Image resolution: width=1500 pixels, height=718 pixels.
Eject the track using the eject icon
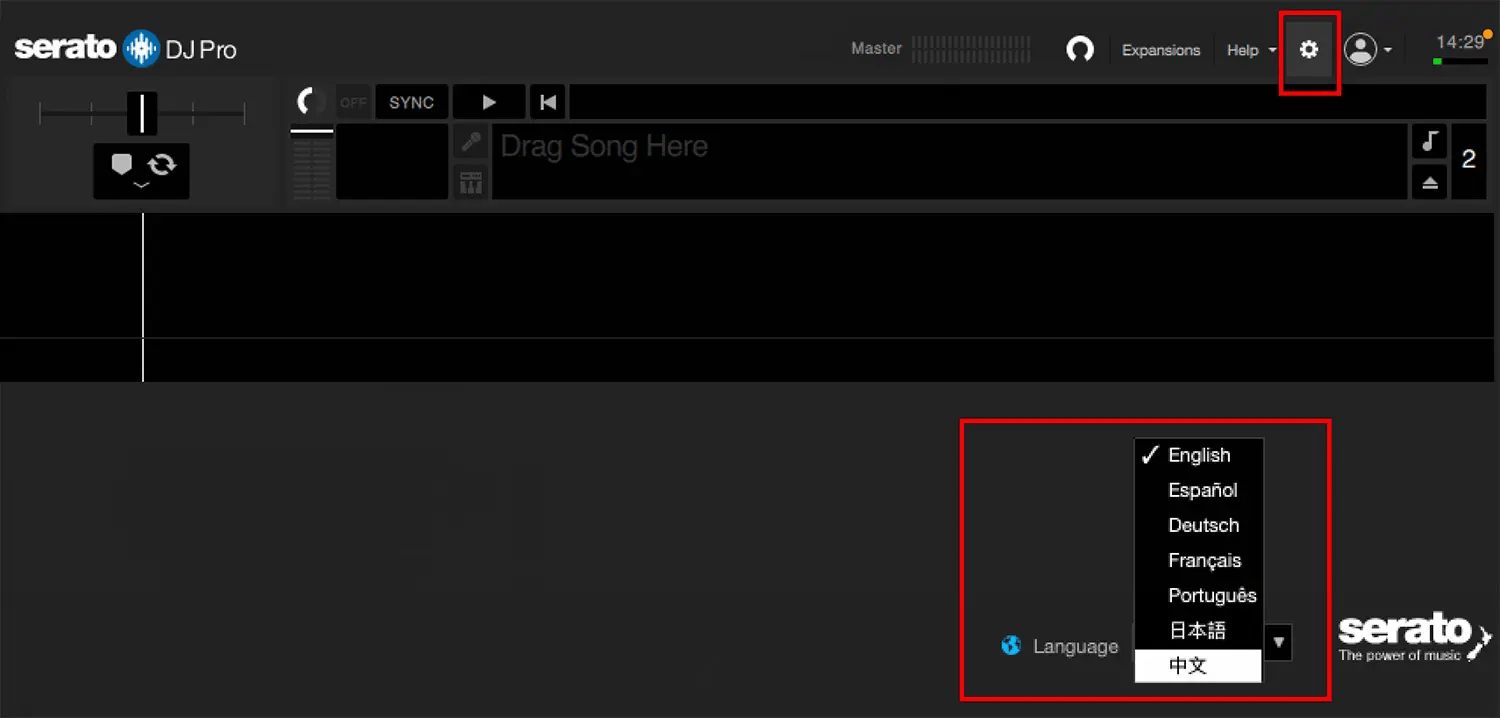coord(1428,182)
